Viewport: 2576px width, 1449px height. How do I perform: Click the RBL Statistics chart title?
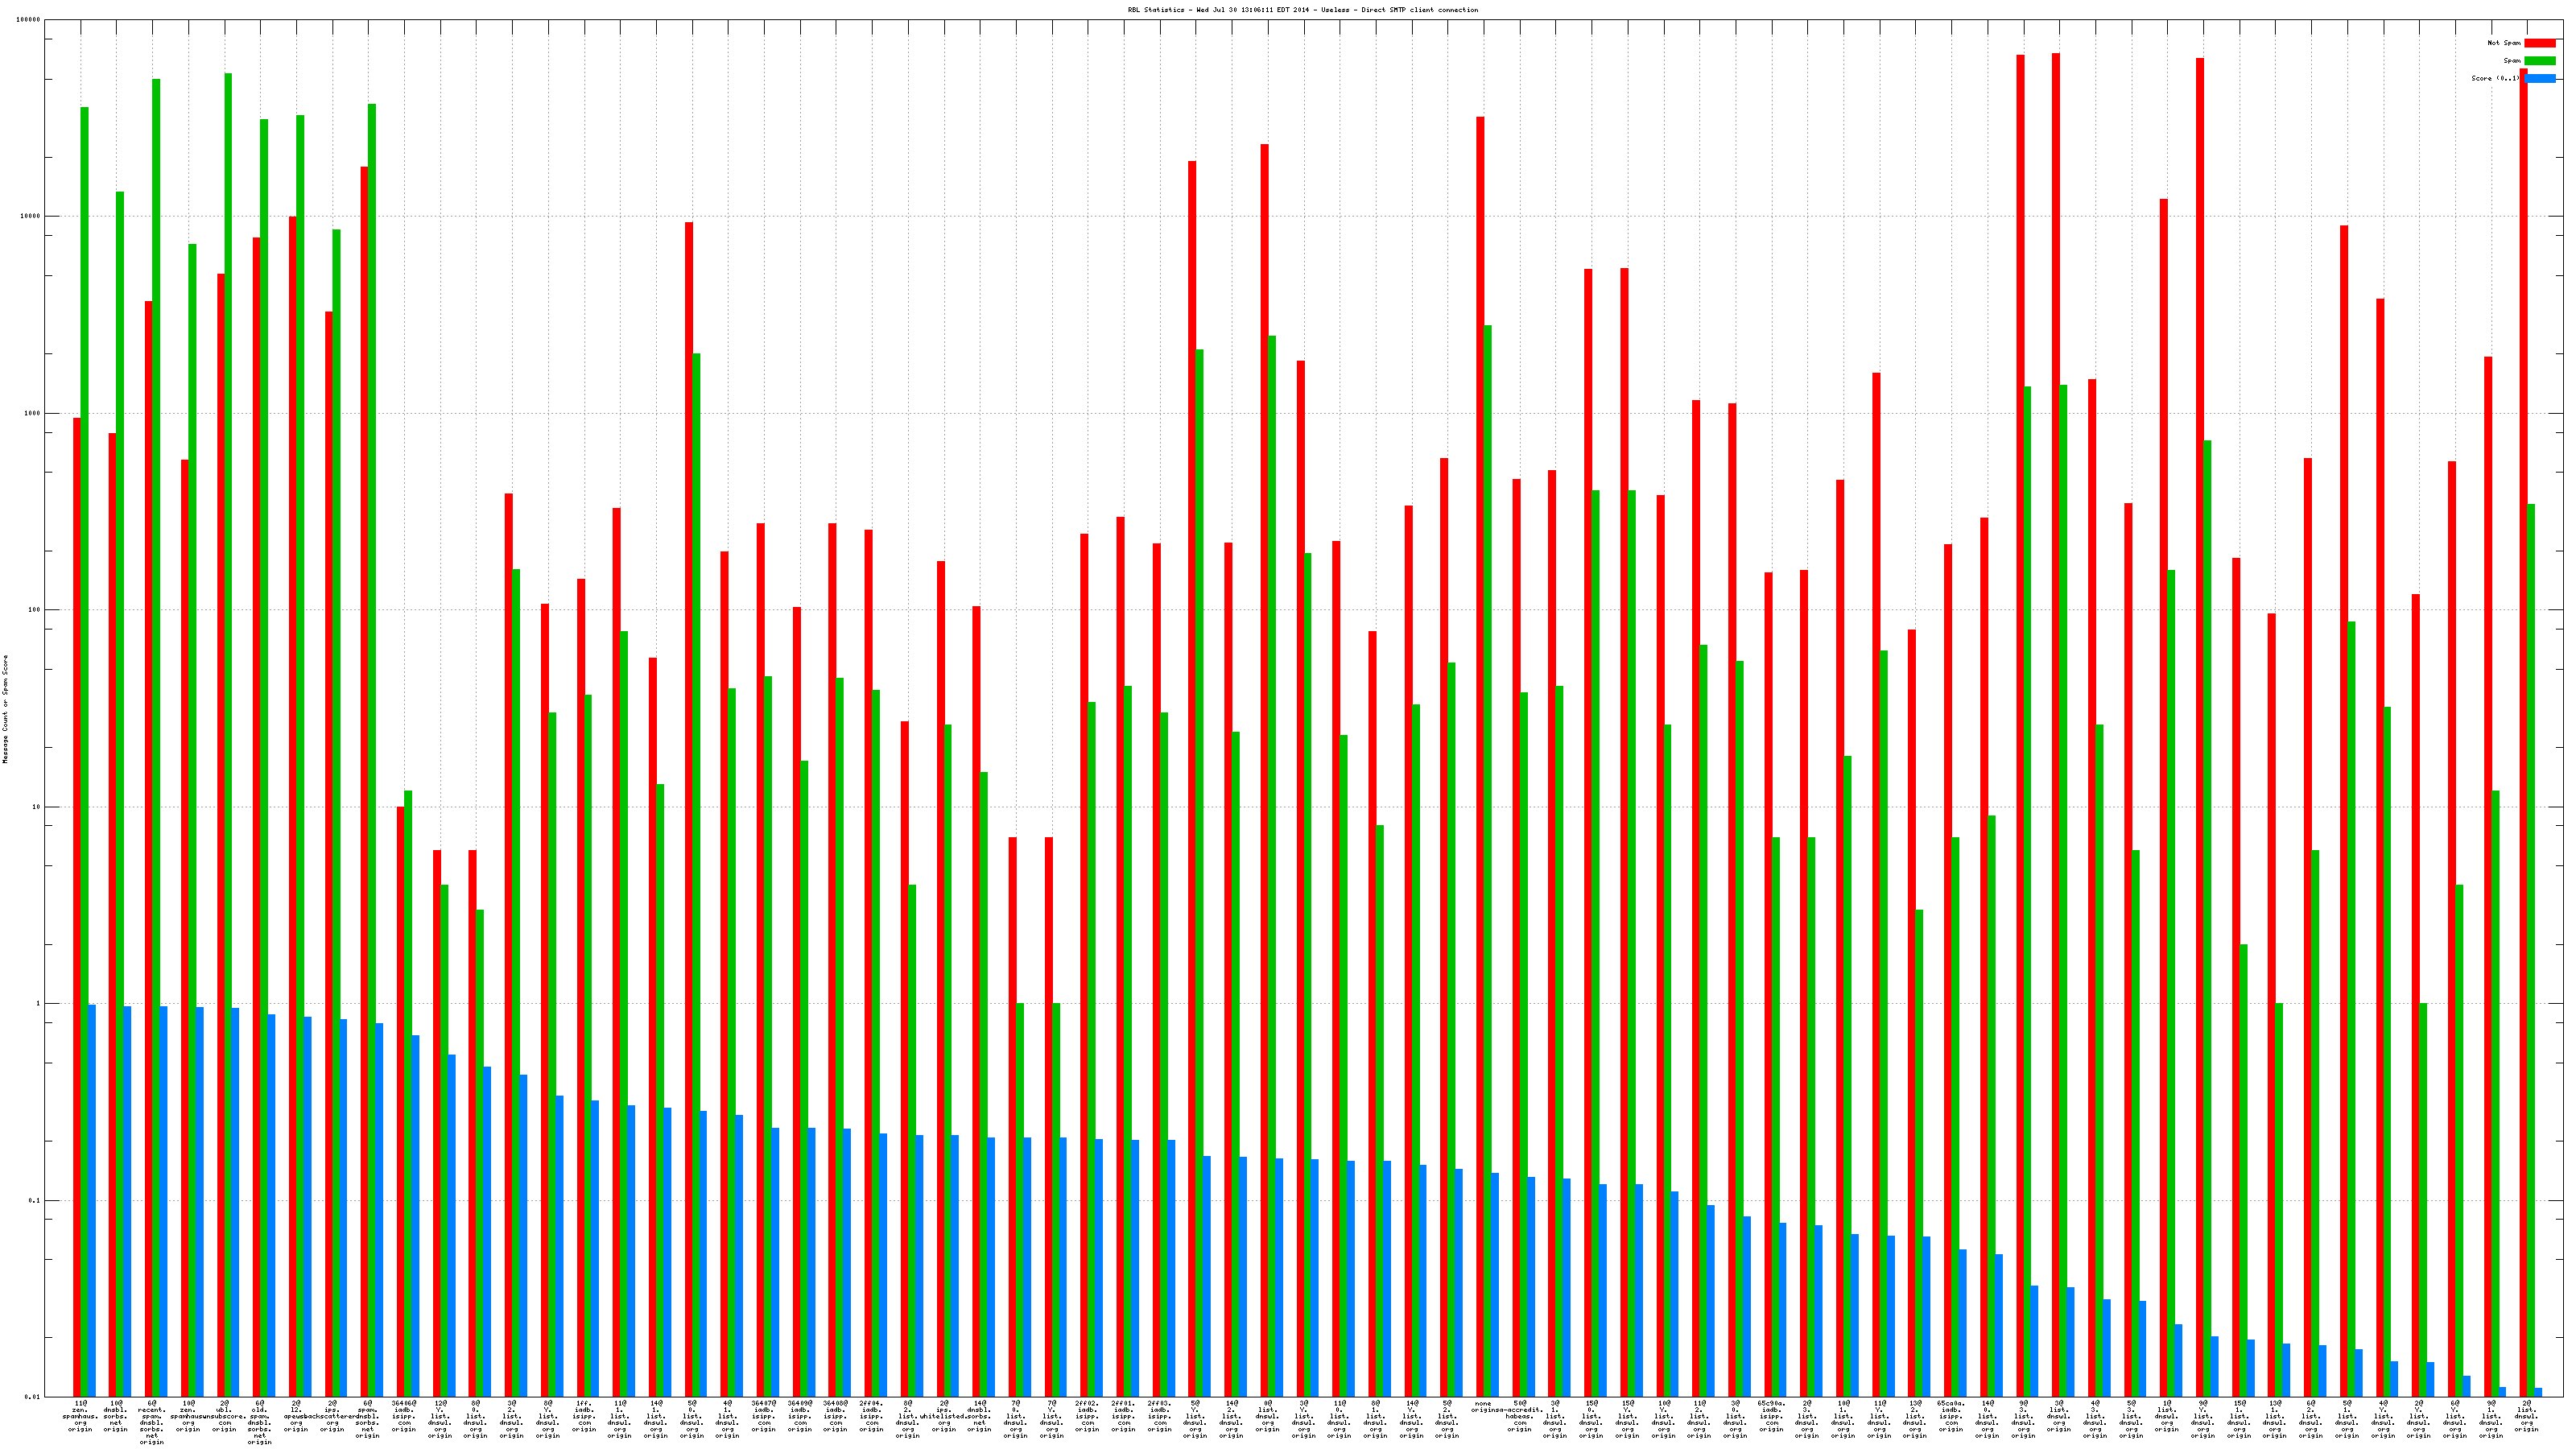click(1302, 10)
